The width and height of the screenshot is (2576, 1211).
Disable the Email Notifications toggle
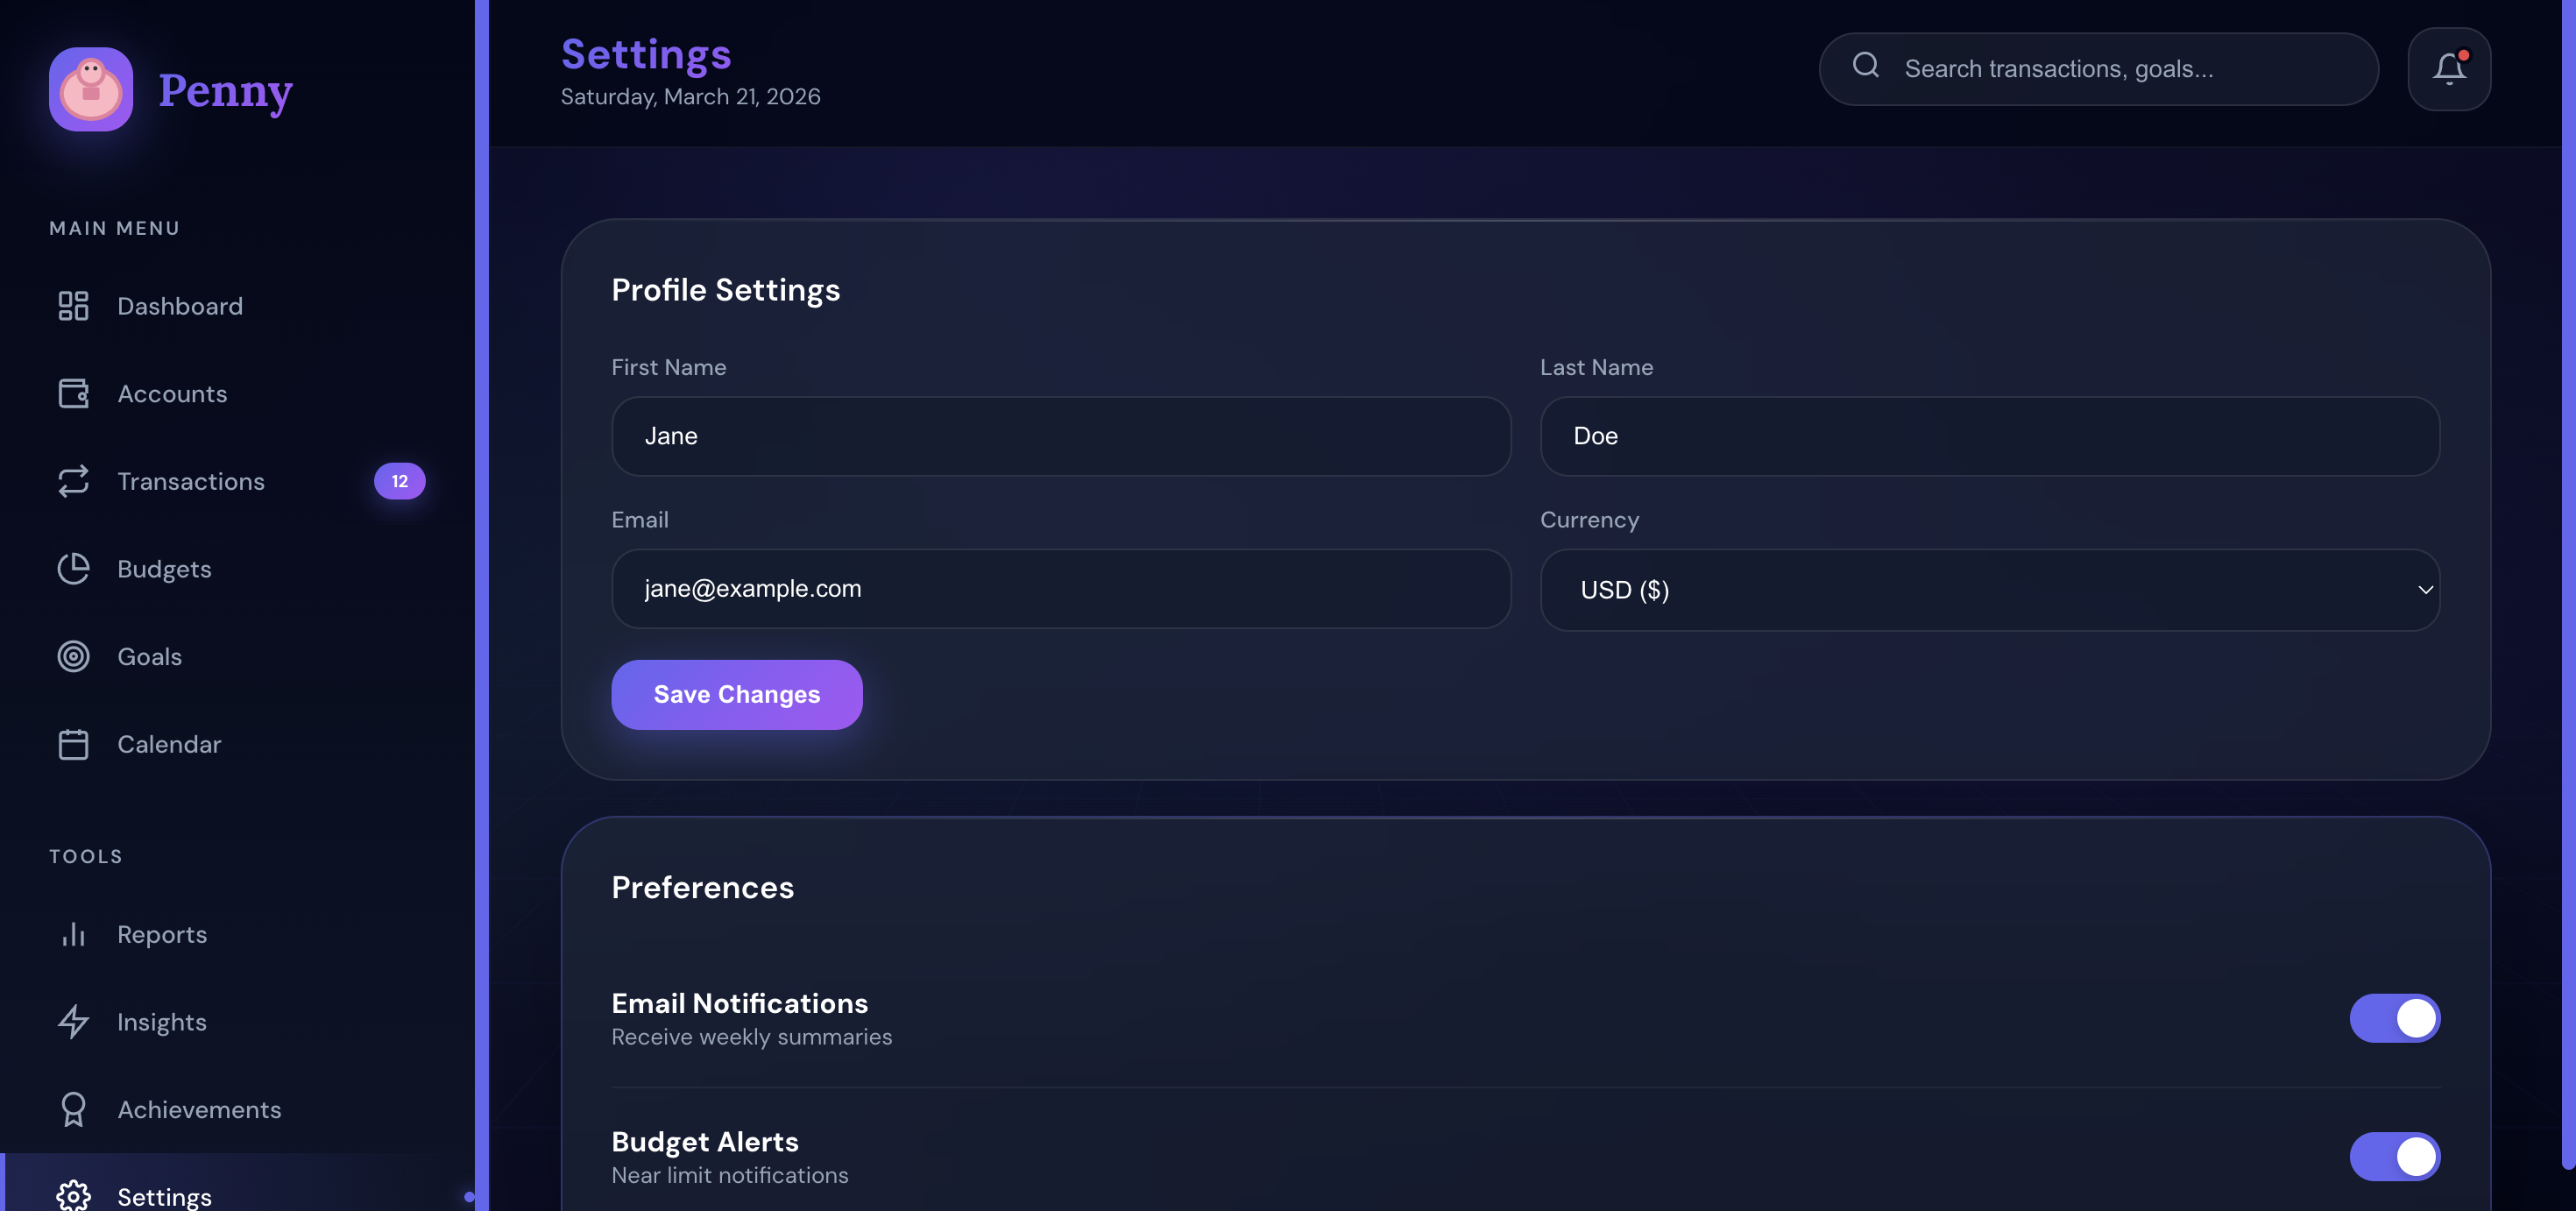pos(2394,1018)
